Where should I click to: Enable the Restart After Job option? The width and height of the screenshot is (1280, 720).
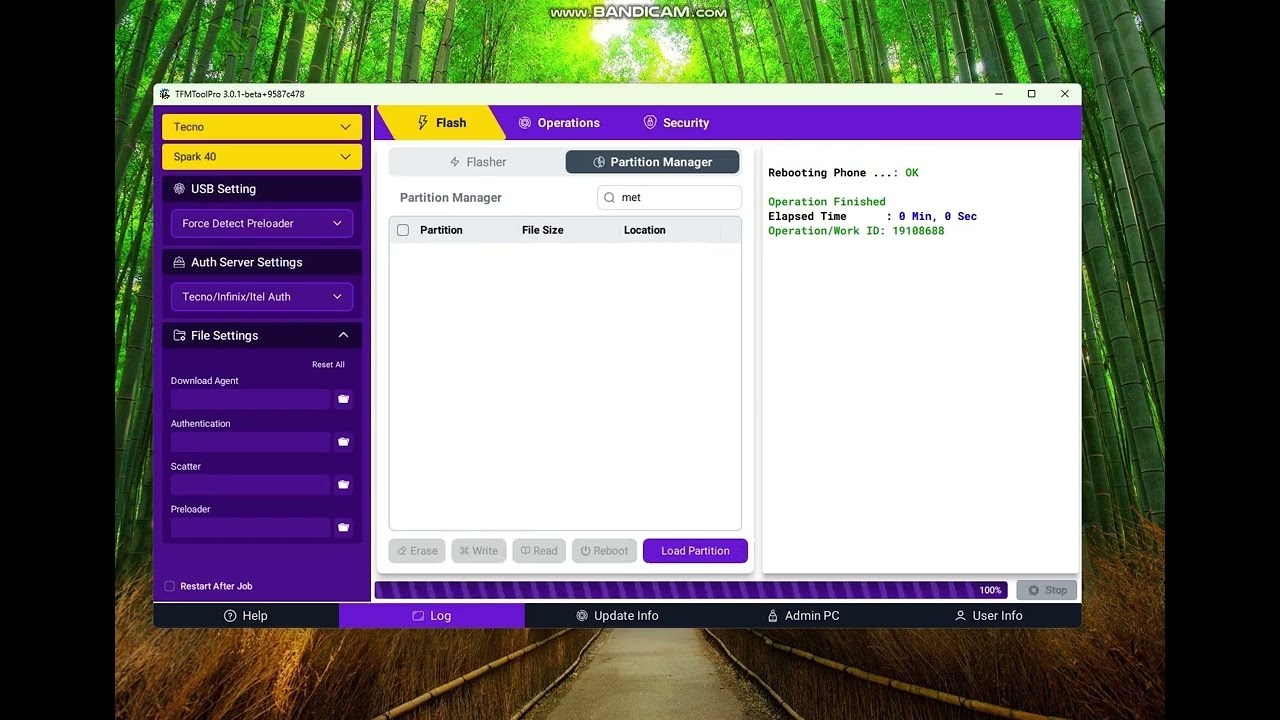[170, 586]
